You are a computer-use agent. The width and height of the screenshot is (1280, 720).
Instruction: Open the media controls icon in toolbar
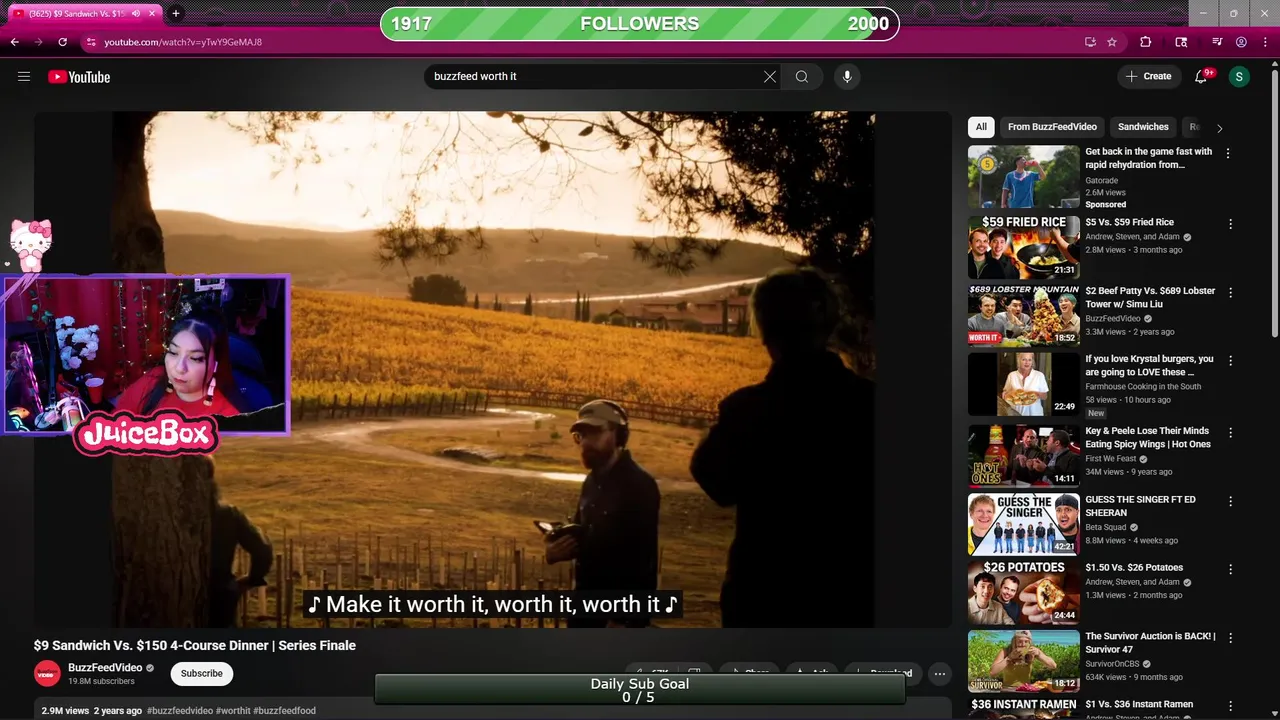(1217, 42)
